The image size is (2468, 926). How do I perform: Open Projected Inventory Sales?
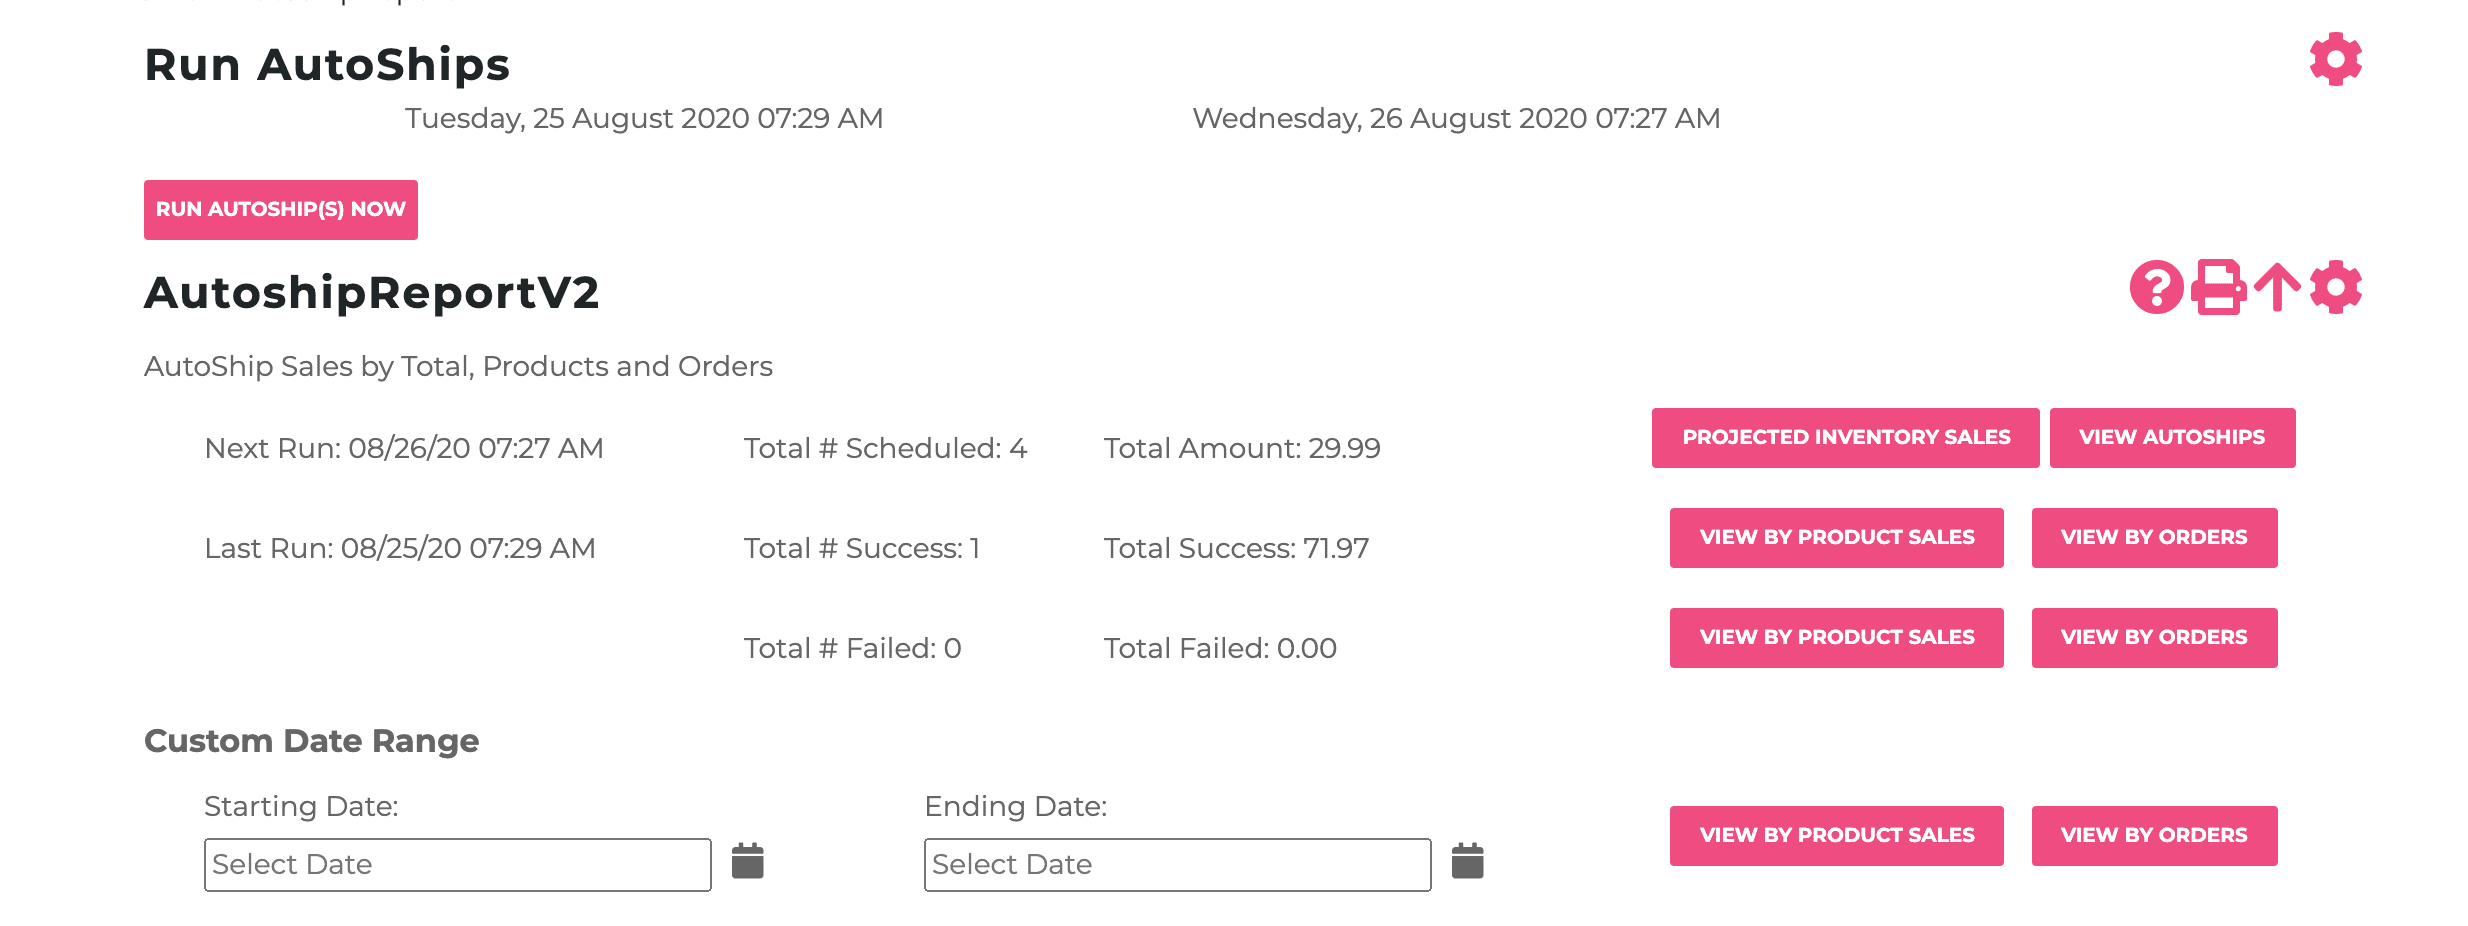point(1846,438)
